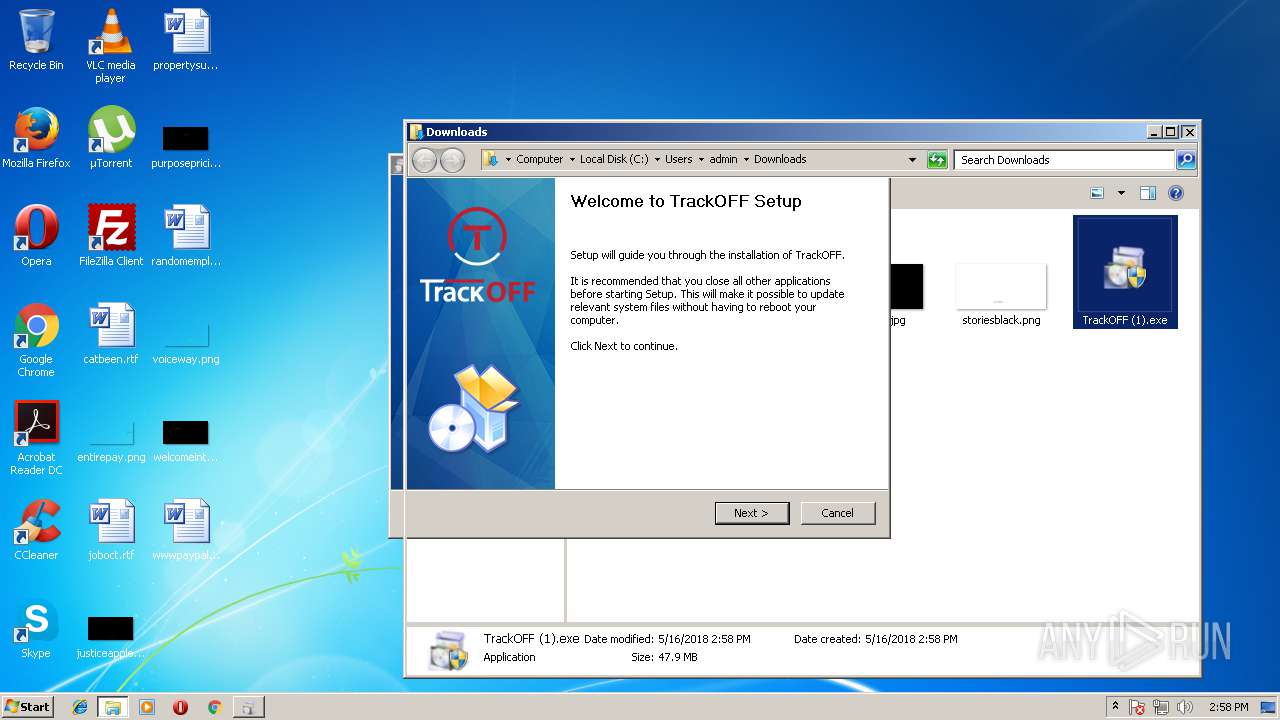Open the view options dropdown arrow
1280x720 pixels.
click(x=1121, y=193)
